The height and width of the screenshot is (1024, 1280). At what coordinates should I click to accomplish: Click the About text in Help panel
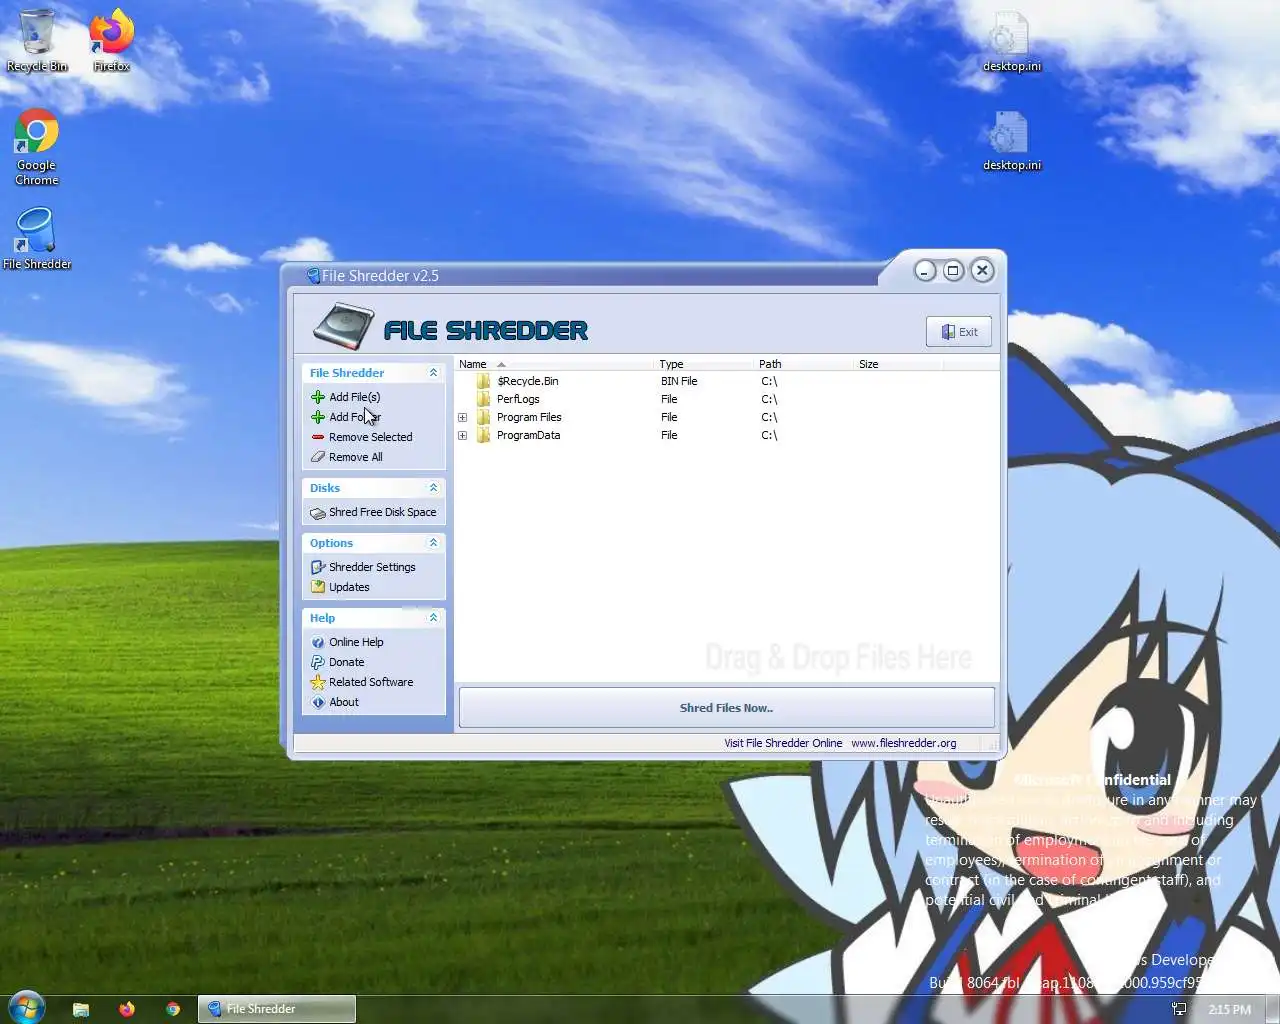pos(344,702)
